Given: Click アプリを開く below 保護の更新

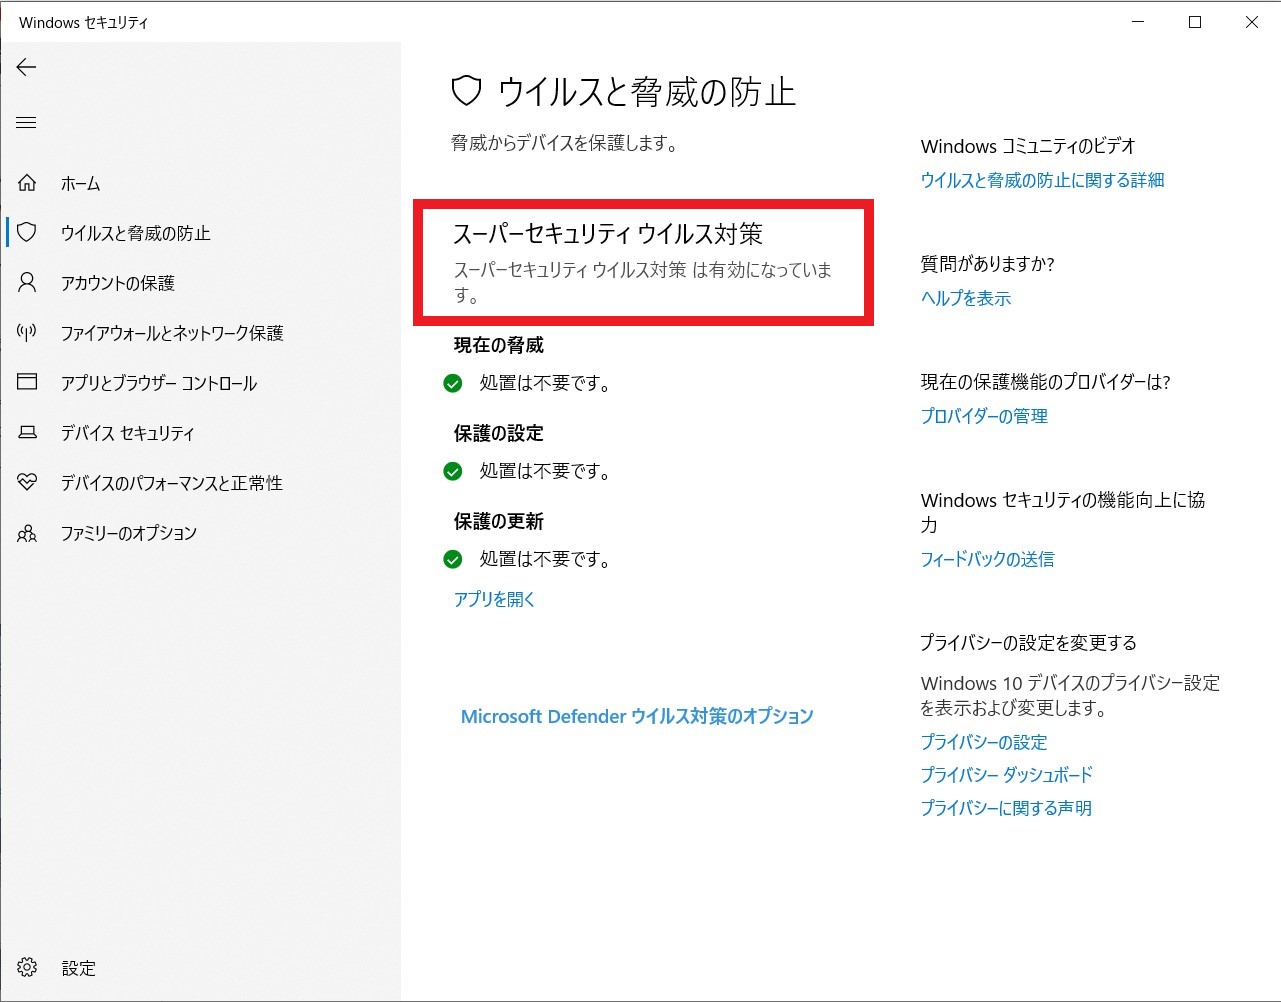Looking at the screenshot, I should (x=493, y=599).
